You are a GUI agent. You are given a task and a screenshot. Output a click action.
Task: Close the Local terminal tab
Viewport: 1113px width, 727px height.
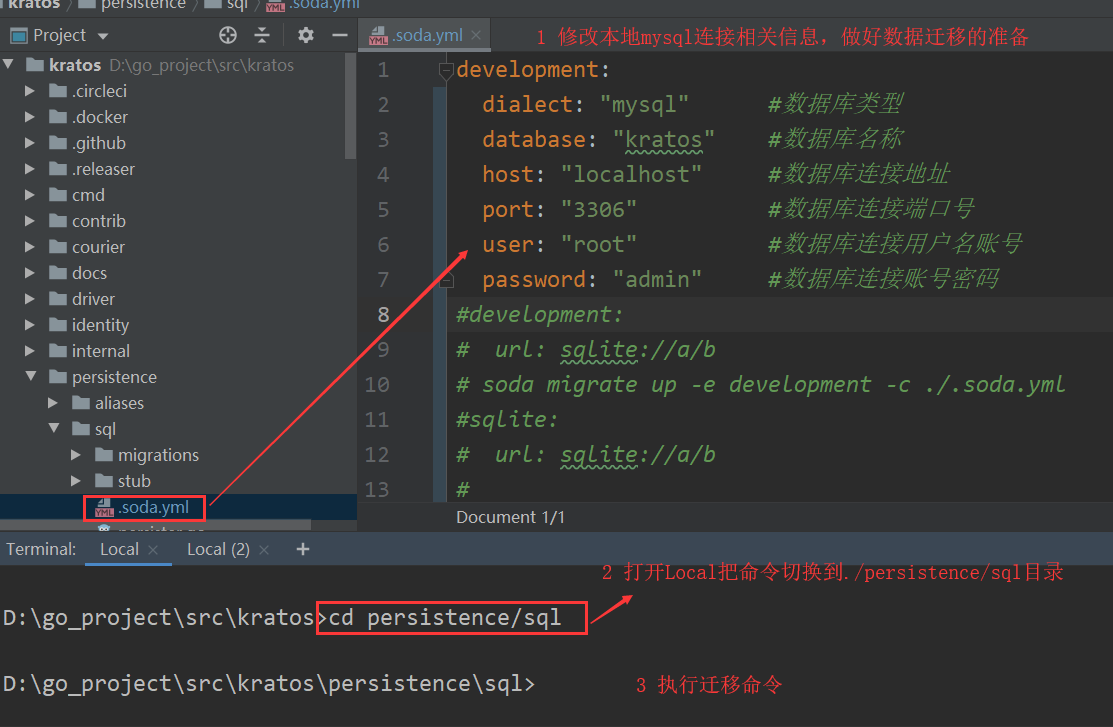pyautogui.click(x=153, y=550)
